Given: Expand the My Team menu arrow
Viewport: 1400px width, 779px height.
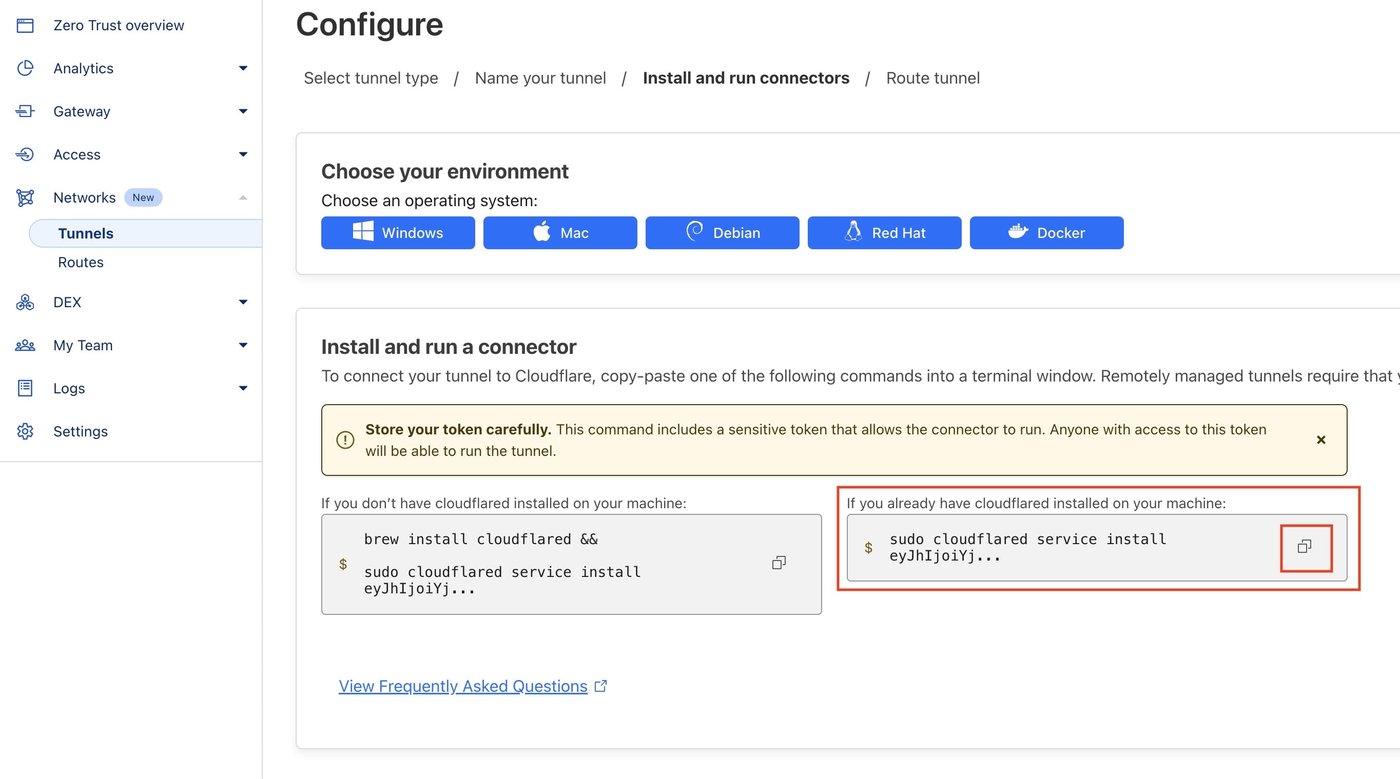Looking at the screenshot, I should point(243,345).
